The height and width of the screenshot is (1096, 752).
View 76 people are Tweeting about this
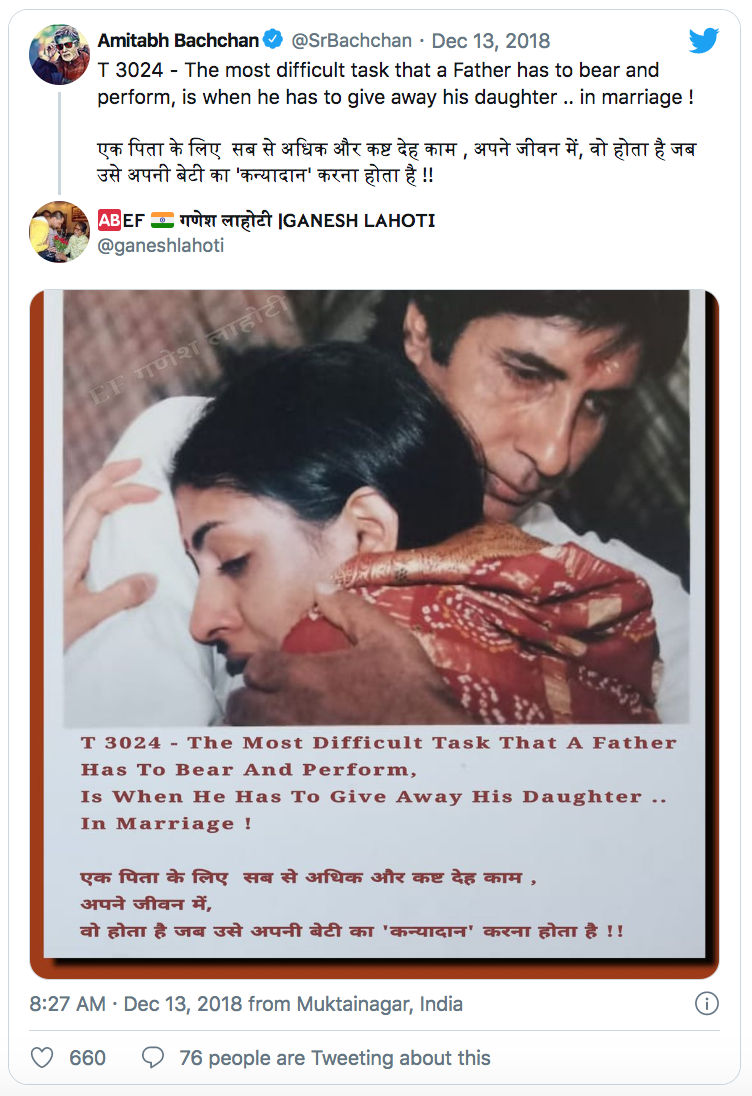click(x=335, y=1058)
